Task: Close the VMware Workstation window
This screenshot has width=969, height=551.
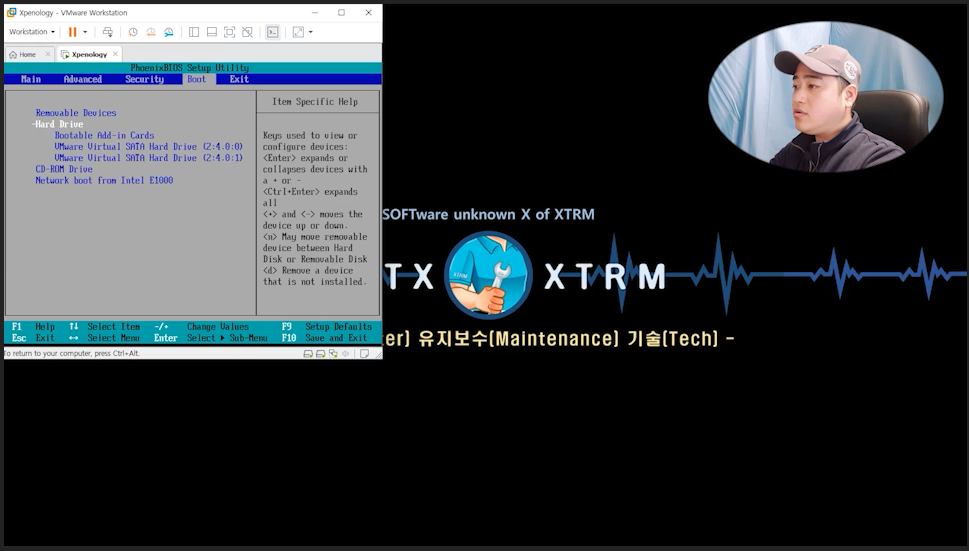Action: [368, 12]
